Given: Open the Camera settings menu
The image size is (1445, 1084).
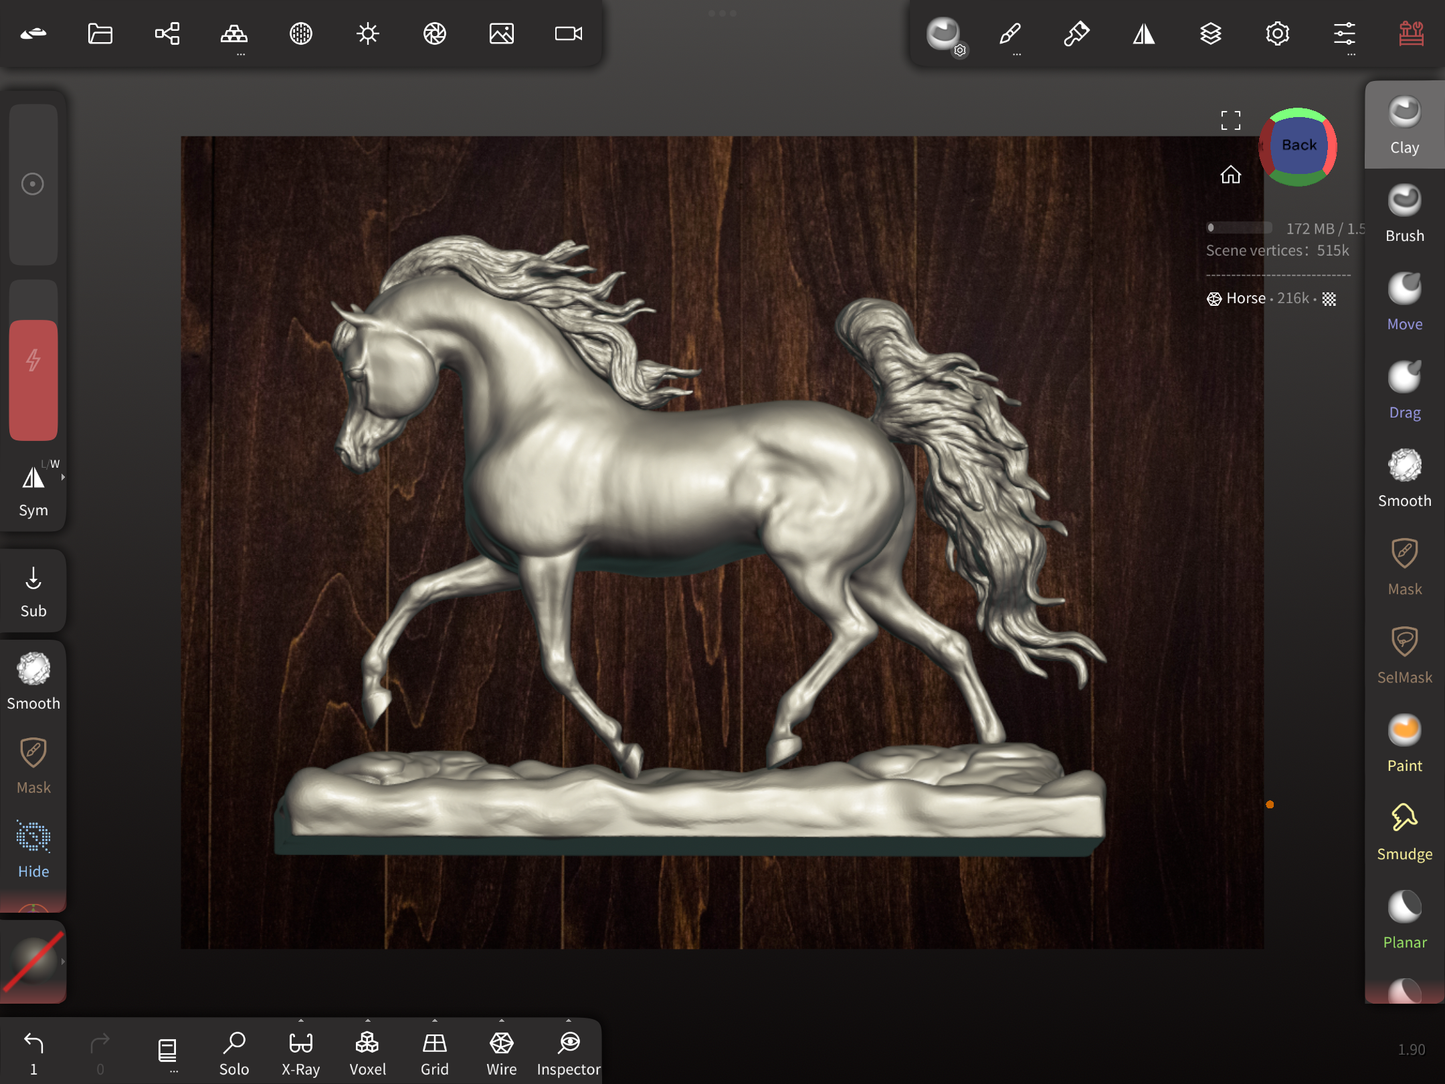Looking at the screenshot, I should coord(568,34).
